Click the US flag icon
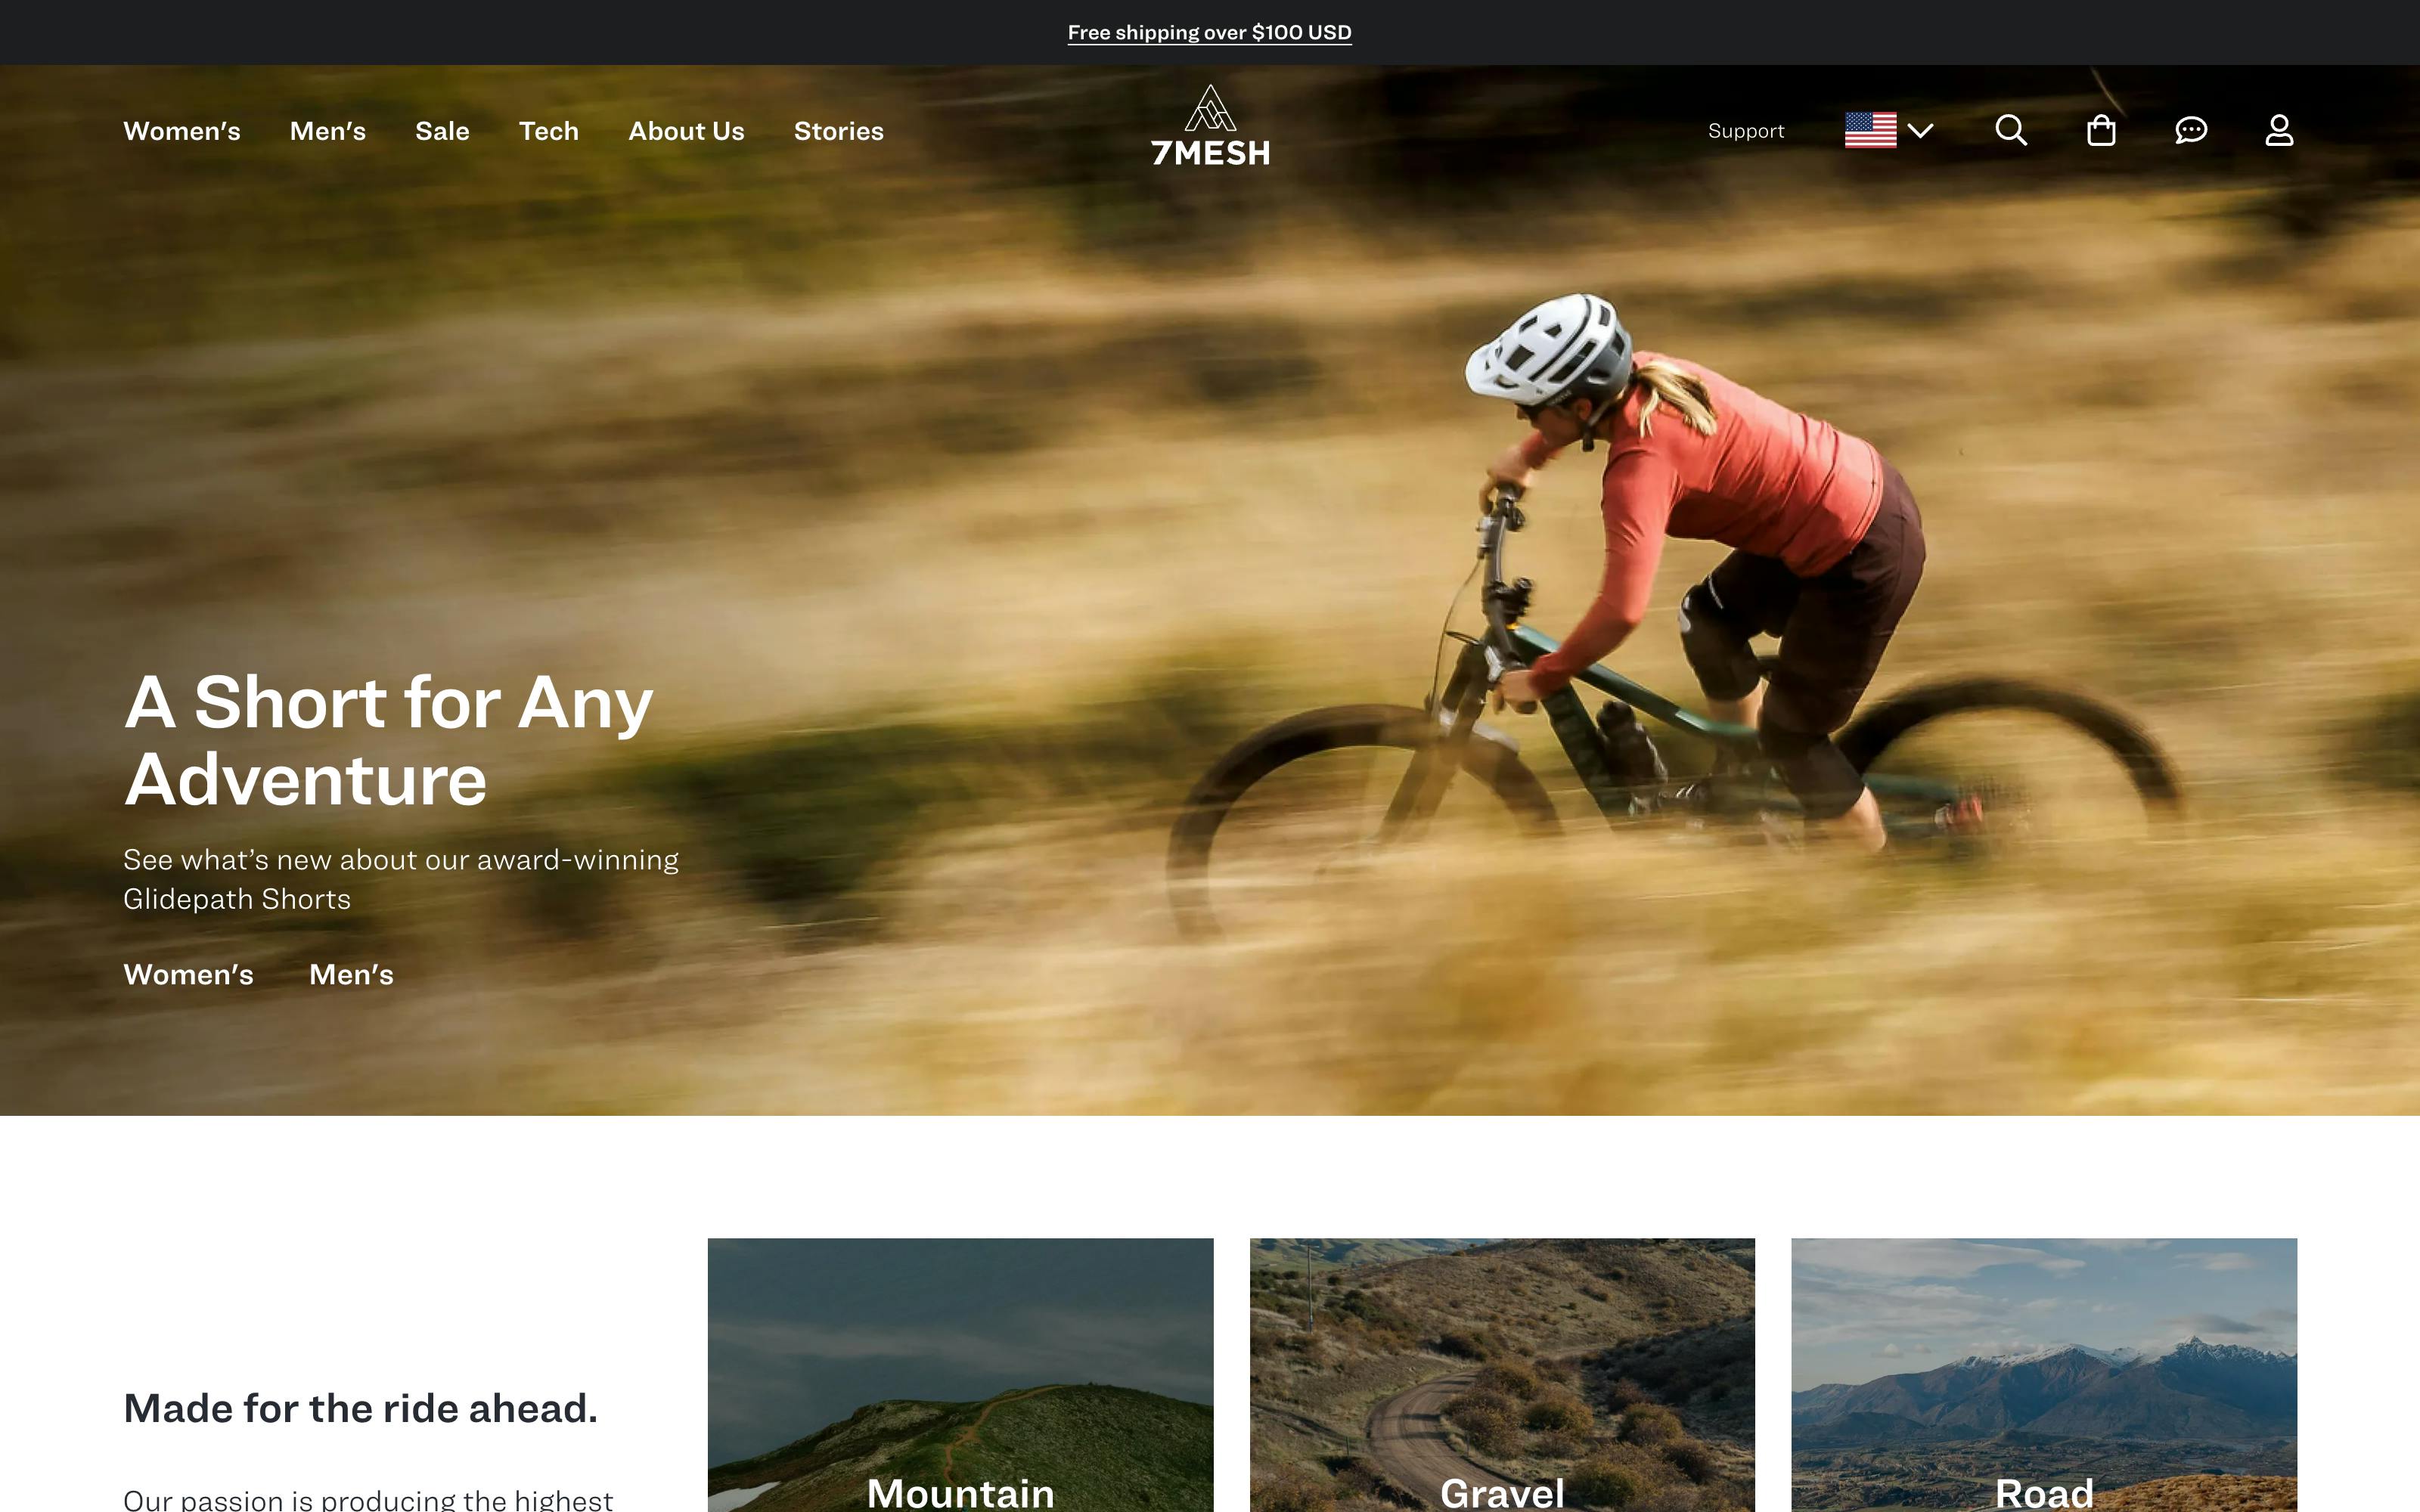Viewport: 2420px width, 1512px height. pyautogui.click(x=1870, y=130)
